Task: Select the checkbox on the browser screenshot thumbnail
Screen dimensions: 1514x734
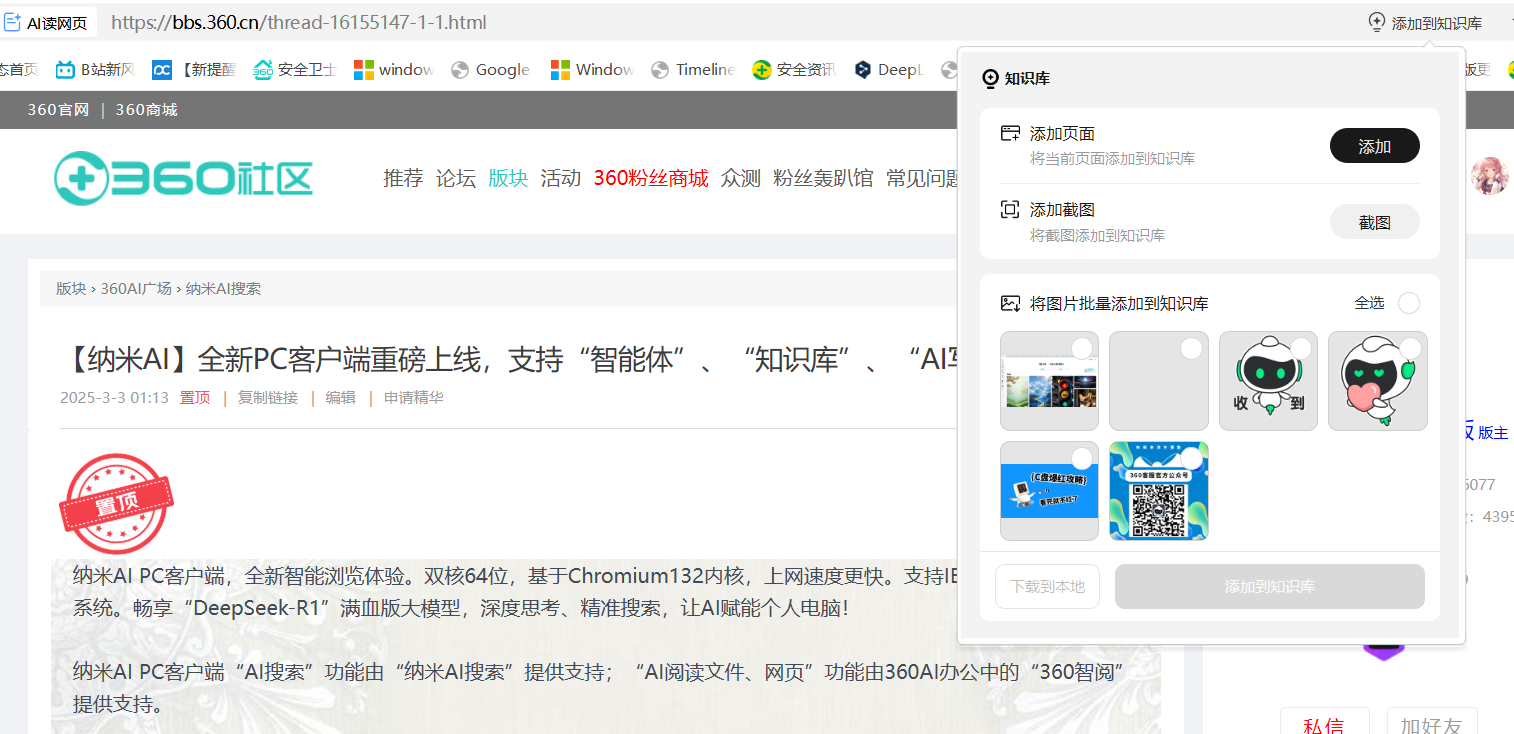Action: 1082,348
